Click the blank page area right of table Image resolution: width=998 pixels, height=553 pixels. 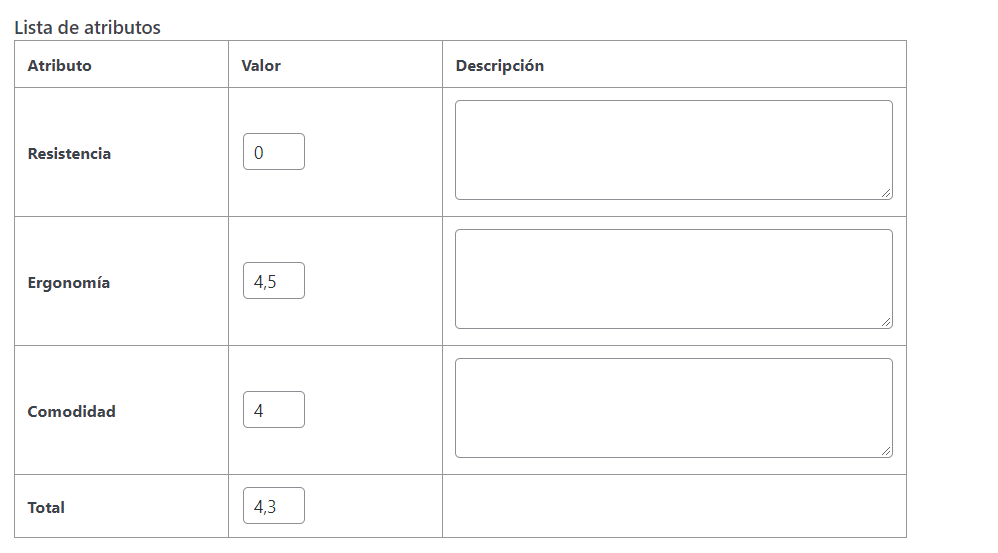pyautogui.click(x=950, y=280)
